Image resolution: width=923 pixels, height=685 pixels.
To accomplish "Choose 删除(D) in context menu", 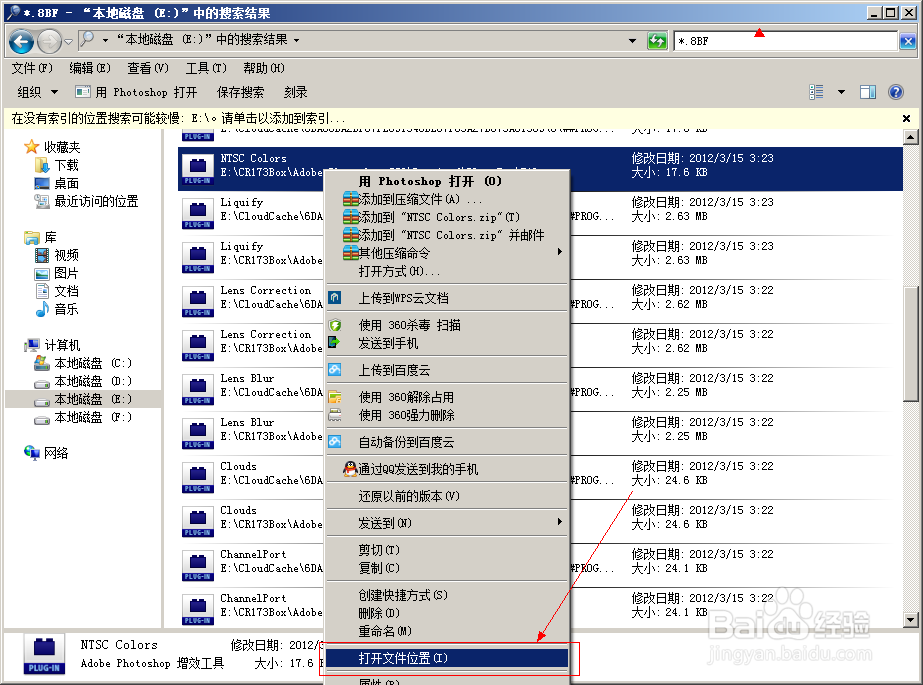I will point(447,613).
